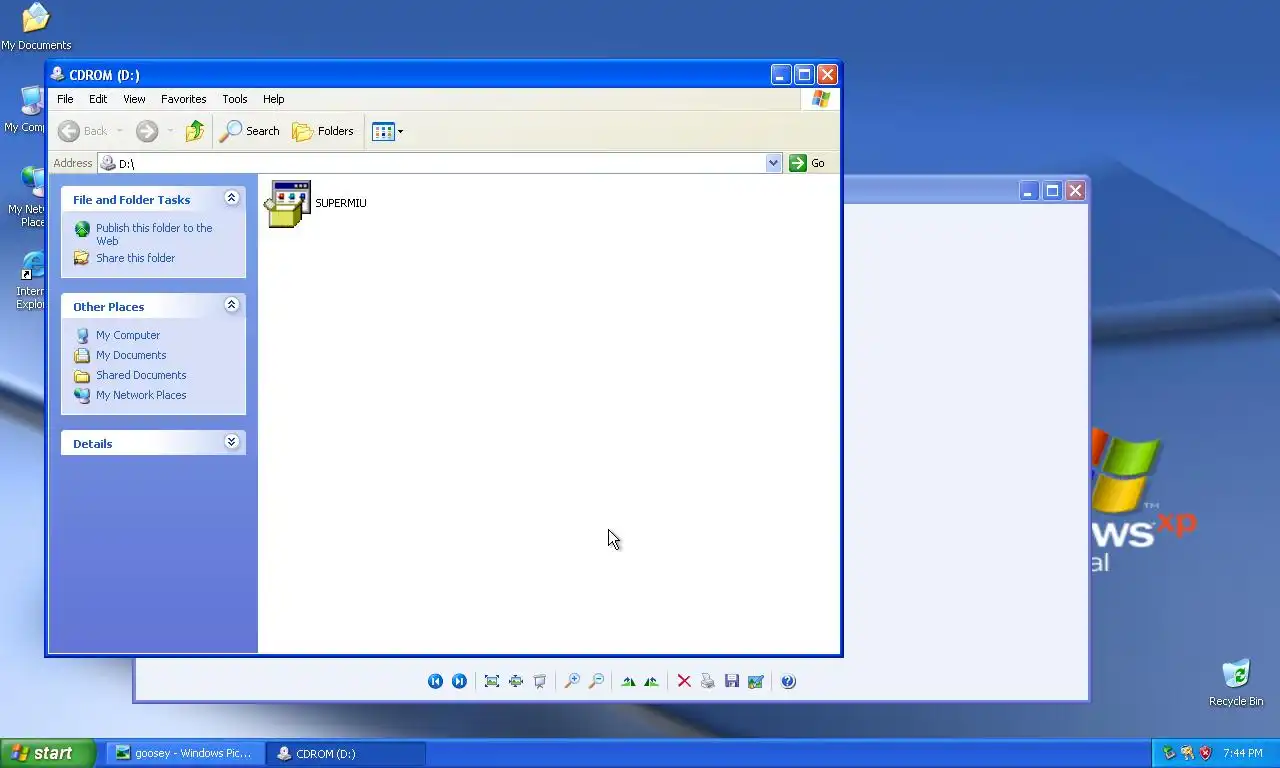Go to My Documents in Other Places
The width and height of the screenshot is (1280, 768).
coord(131,355)
